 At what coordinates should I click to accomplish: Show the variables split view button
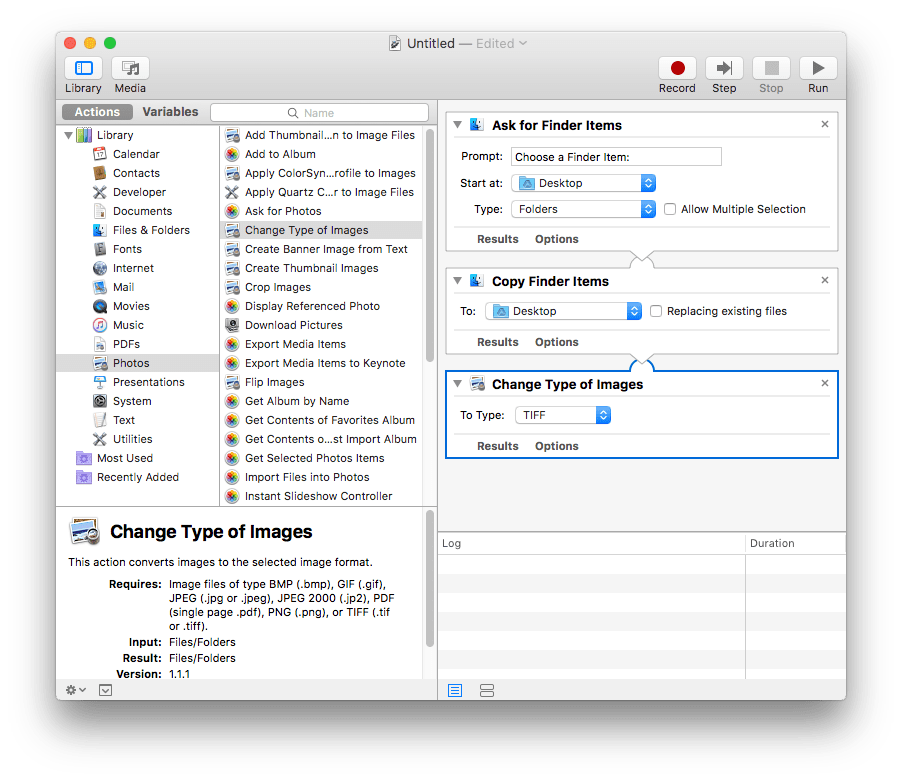(487, 690)
